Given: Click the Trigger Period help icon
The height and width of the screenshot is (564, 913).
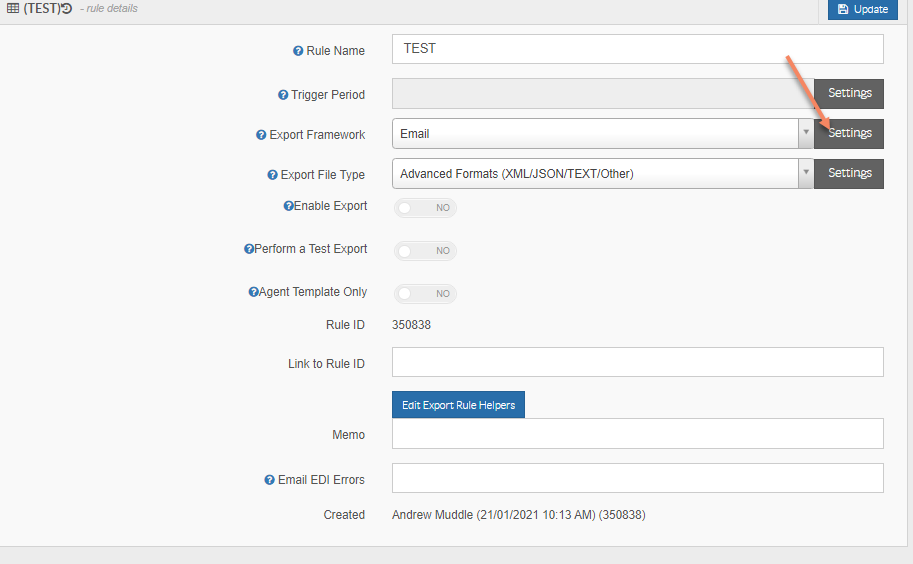Looking at the screenshot, I should (x=283, y=95).
